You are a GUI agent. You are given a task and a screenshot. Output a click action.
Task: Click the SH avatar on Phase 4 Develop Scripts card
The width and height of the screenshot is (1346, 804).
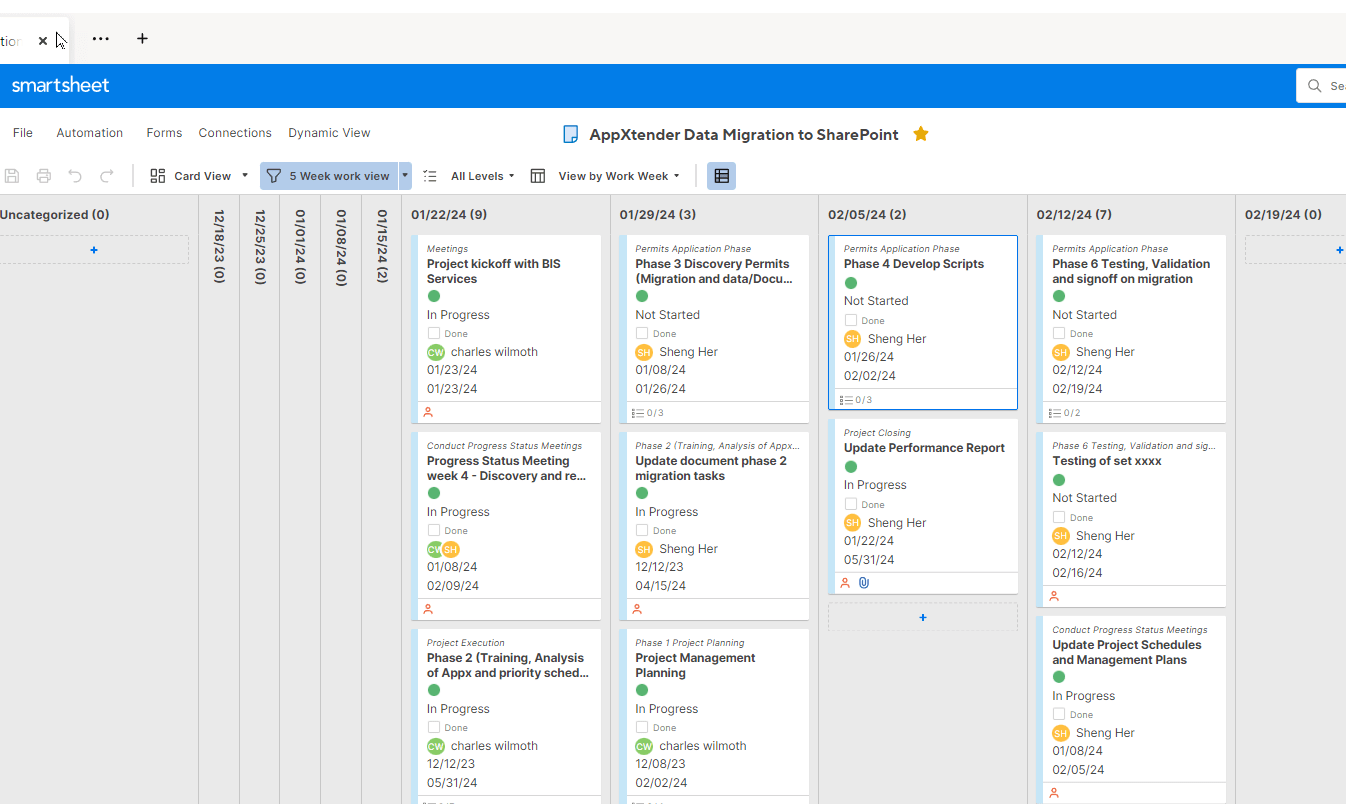pos(852,339)
